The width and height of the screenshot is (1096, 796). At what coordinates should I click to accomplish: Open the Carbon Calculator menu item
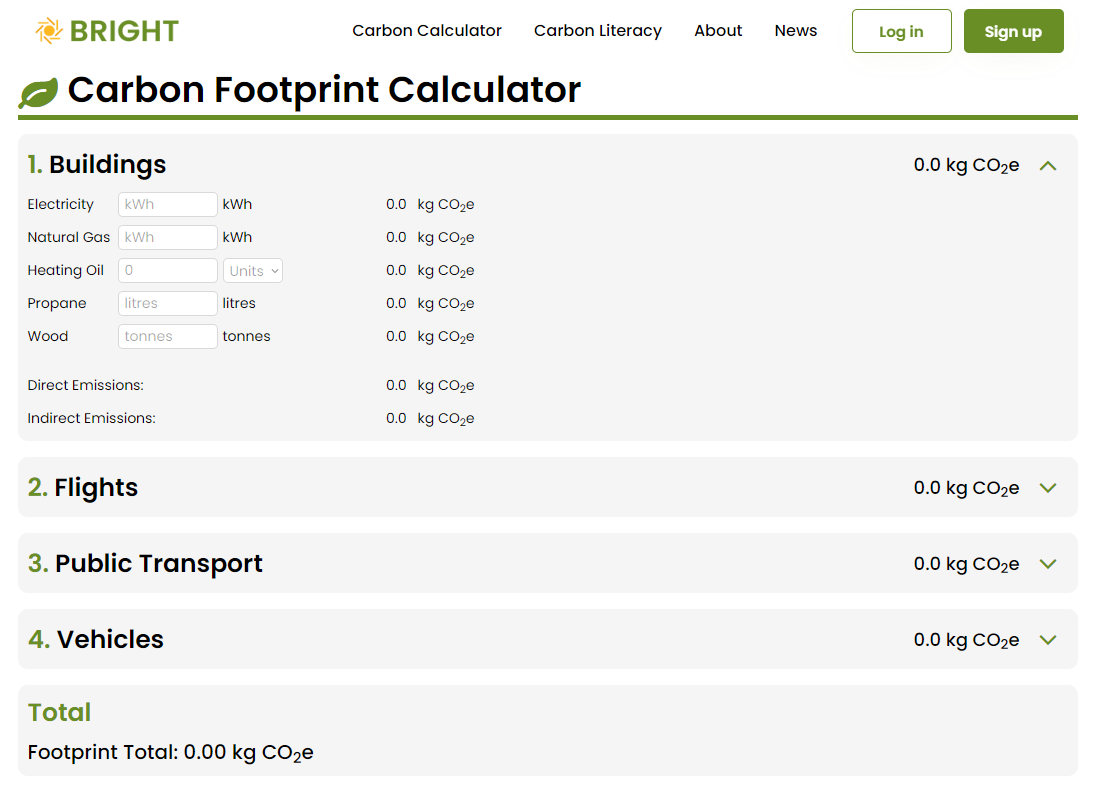[427, 31]
